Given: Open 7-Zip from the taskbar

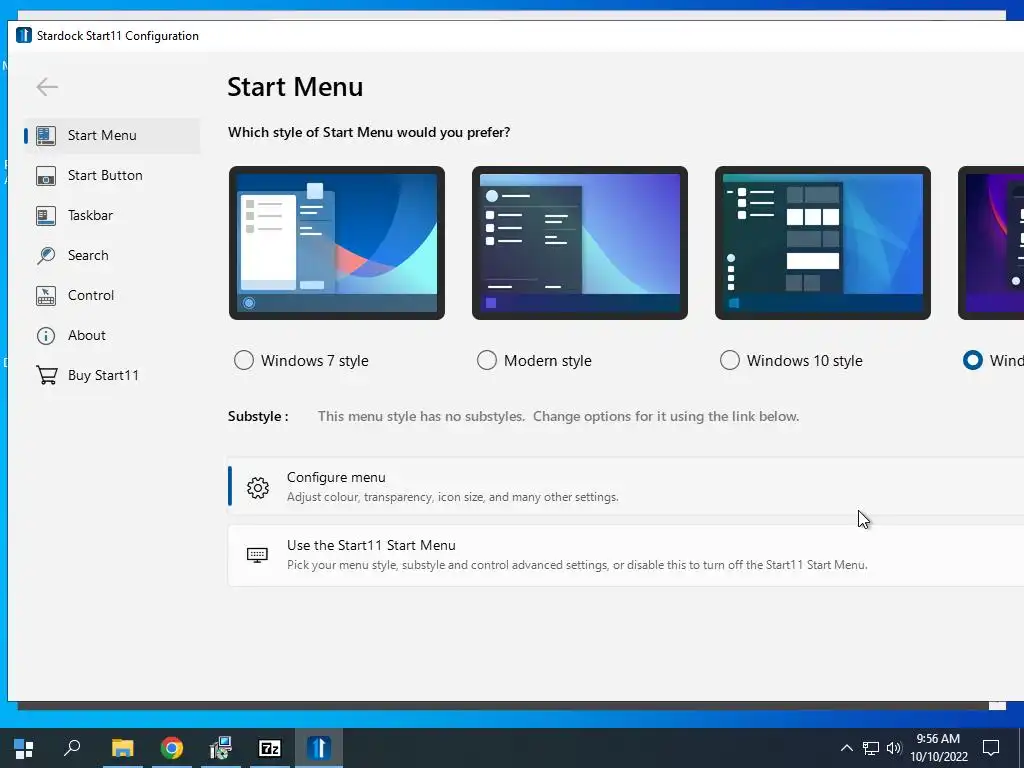Looking at the screenshot, I should click(270, 748).
